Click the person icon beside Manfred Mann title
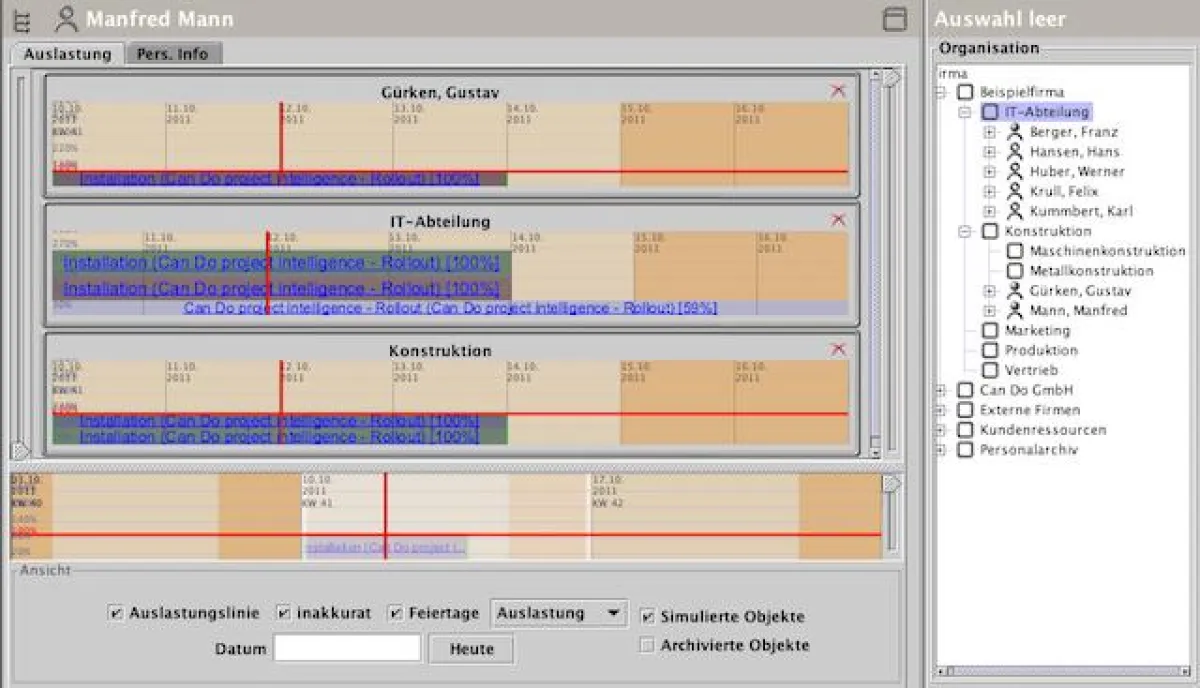 (66, 18)
